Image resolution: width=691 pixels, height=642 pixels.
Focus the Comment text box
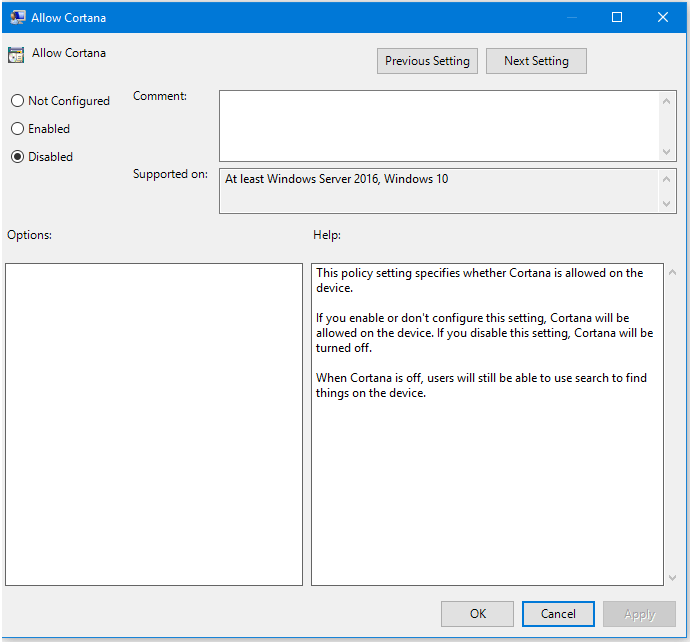(439, 126)
